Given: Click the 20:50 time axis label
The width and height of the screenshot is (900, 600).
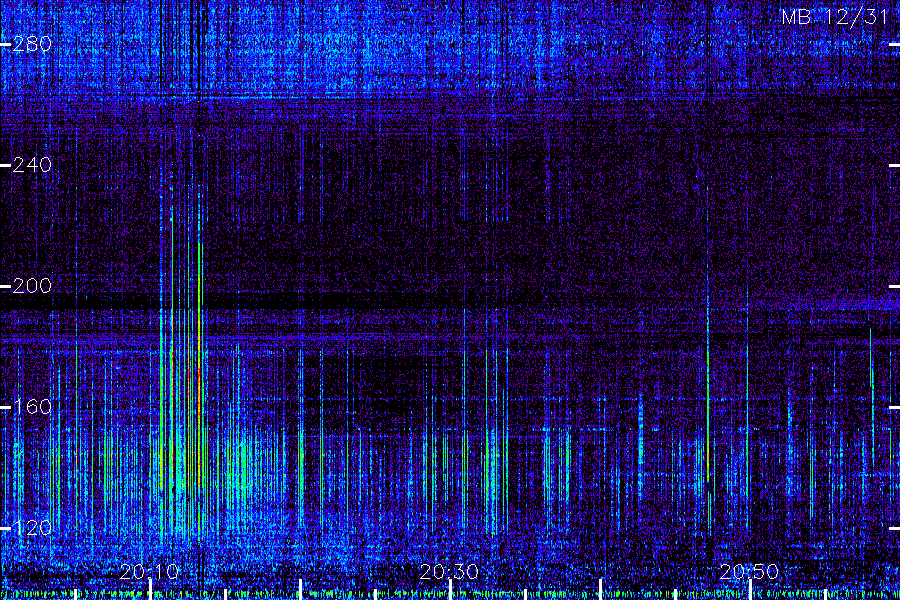Looking at the screenshot, I should (x=749, y=571).
